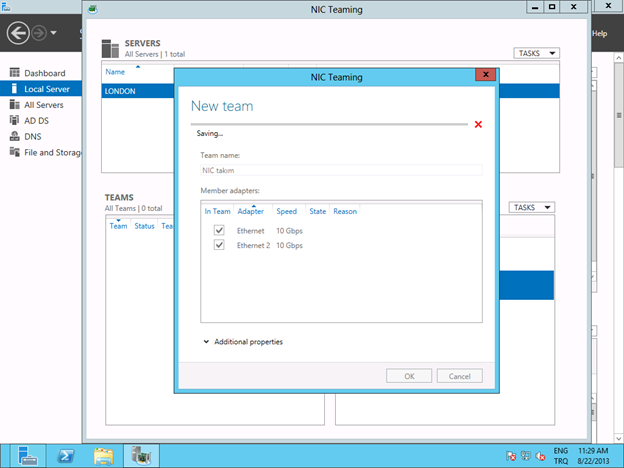Click the red X error icon beside progress bar
The width and height of the screenshot is (624, 468).
478,125
